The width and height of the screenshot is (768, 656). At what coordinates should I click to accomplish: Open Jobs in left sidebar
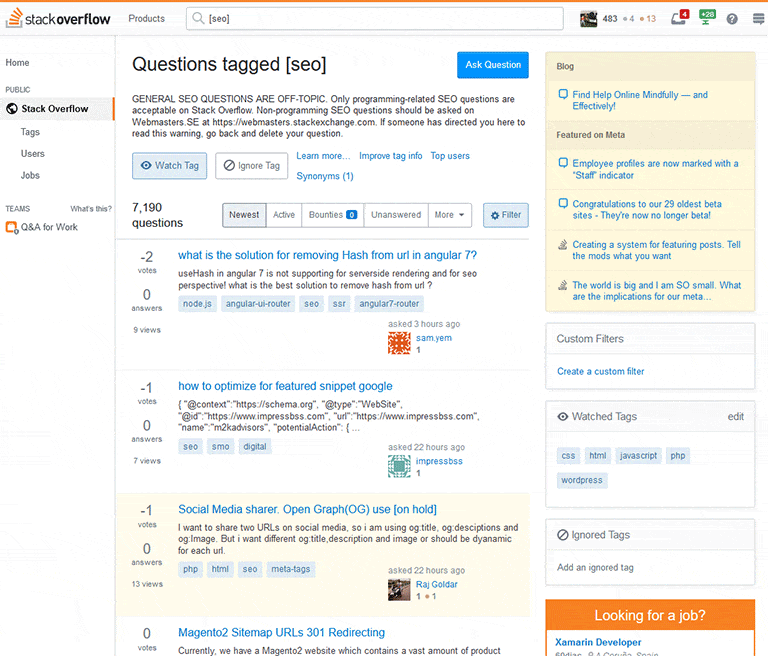point(30,175)
